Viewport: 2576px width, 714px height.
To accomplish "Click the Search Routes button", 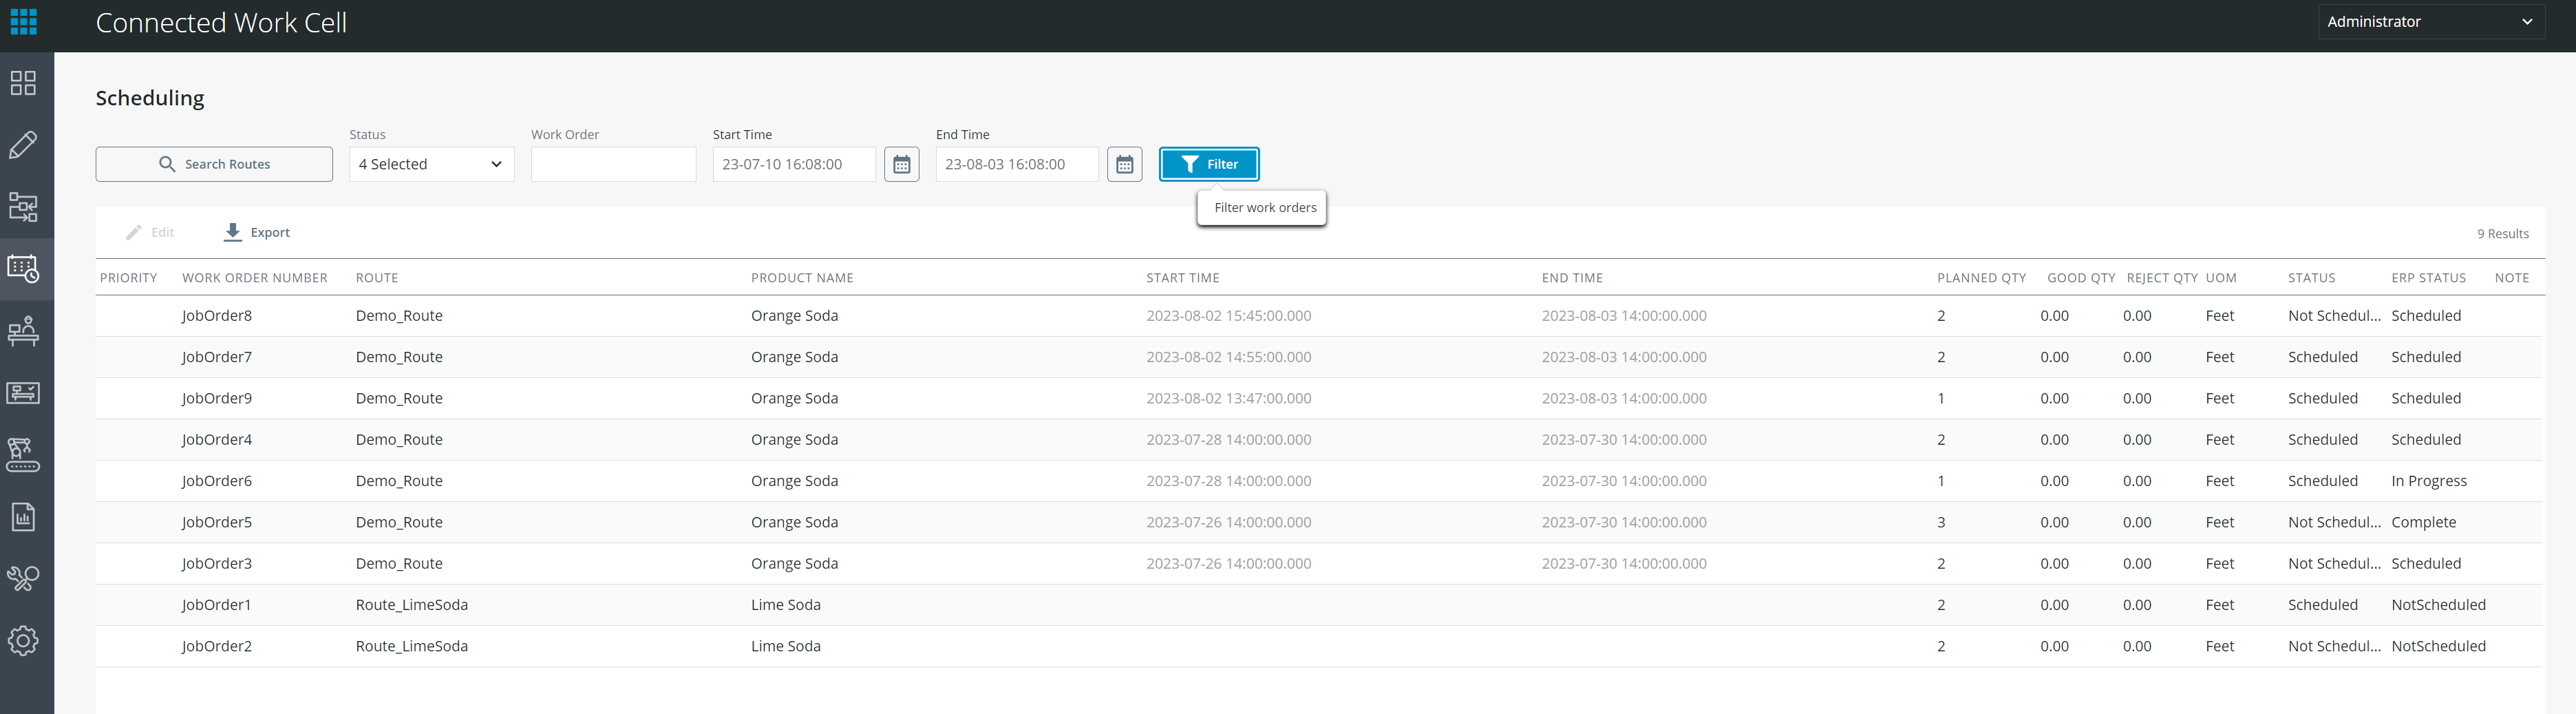I will click(214, 164).
